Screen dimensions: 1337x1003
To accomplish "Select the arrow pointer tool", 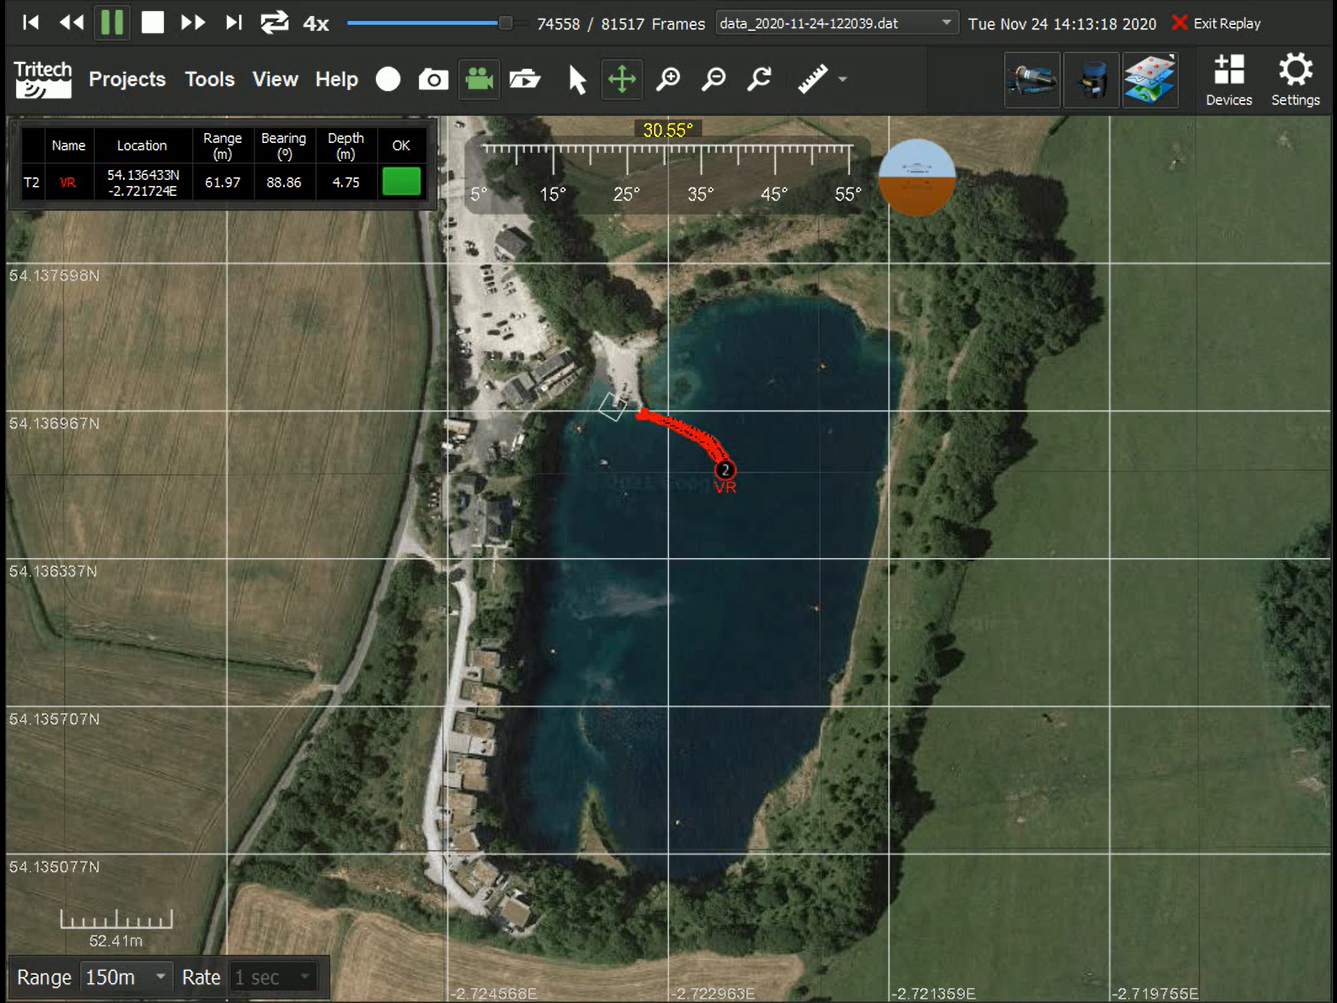I will (x=577, y=79).
